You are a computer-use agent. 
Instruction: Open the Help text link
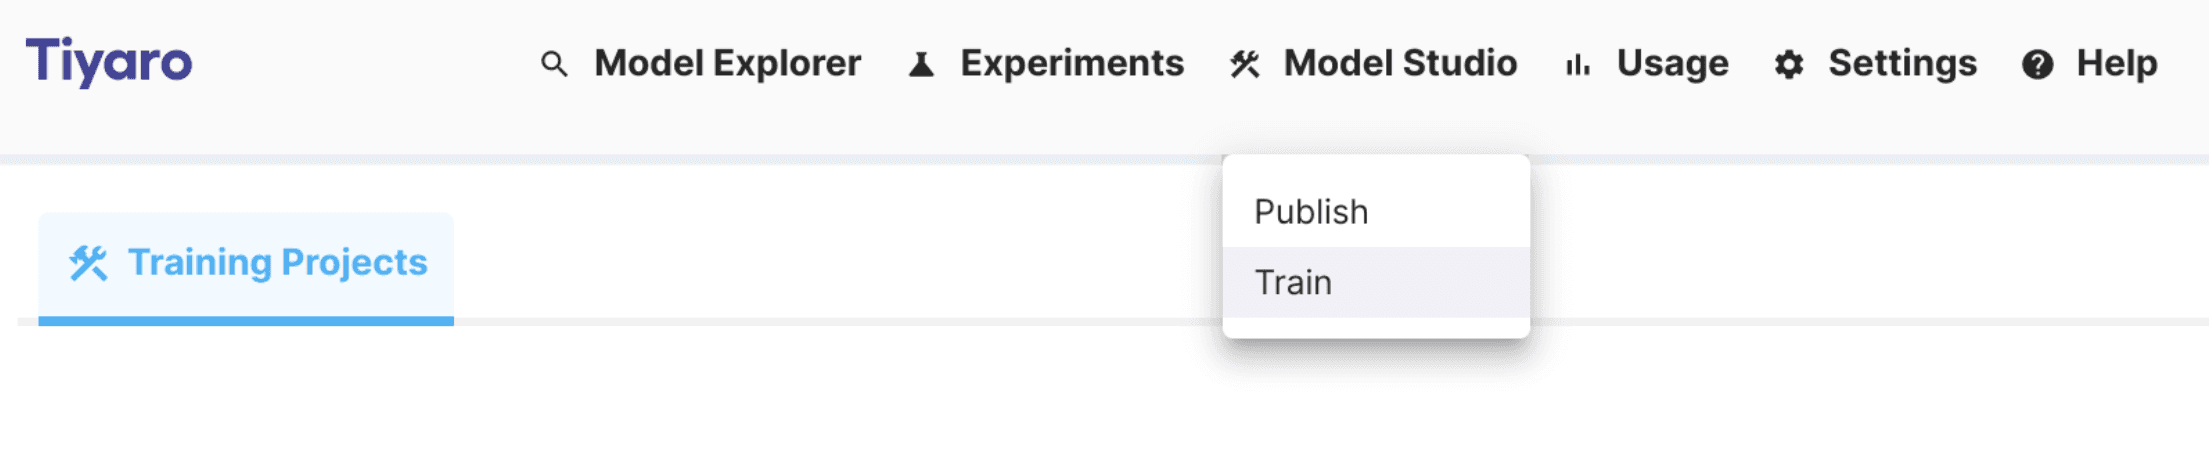pyautogui.click(x=2116, y=63)
